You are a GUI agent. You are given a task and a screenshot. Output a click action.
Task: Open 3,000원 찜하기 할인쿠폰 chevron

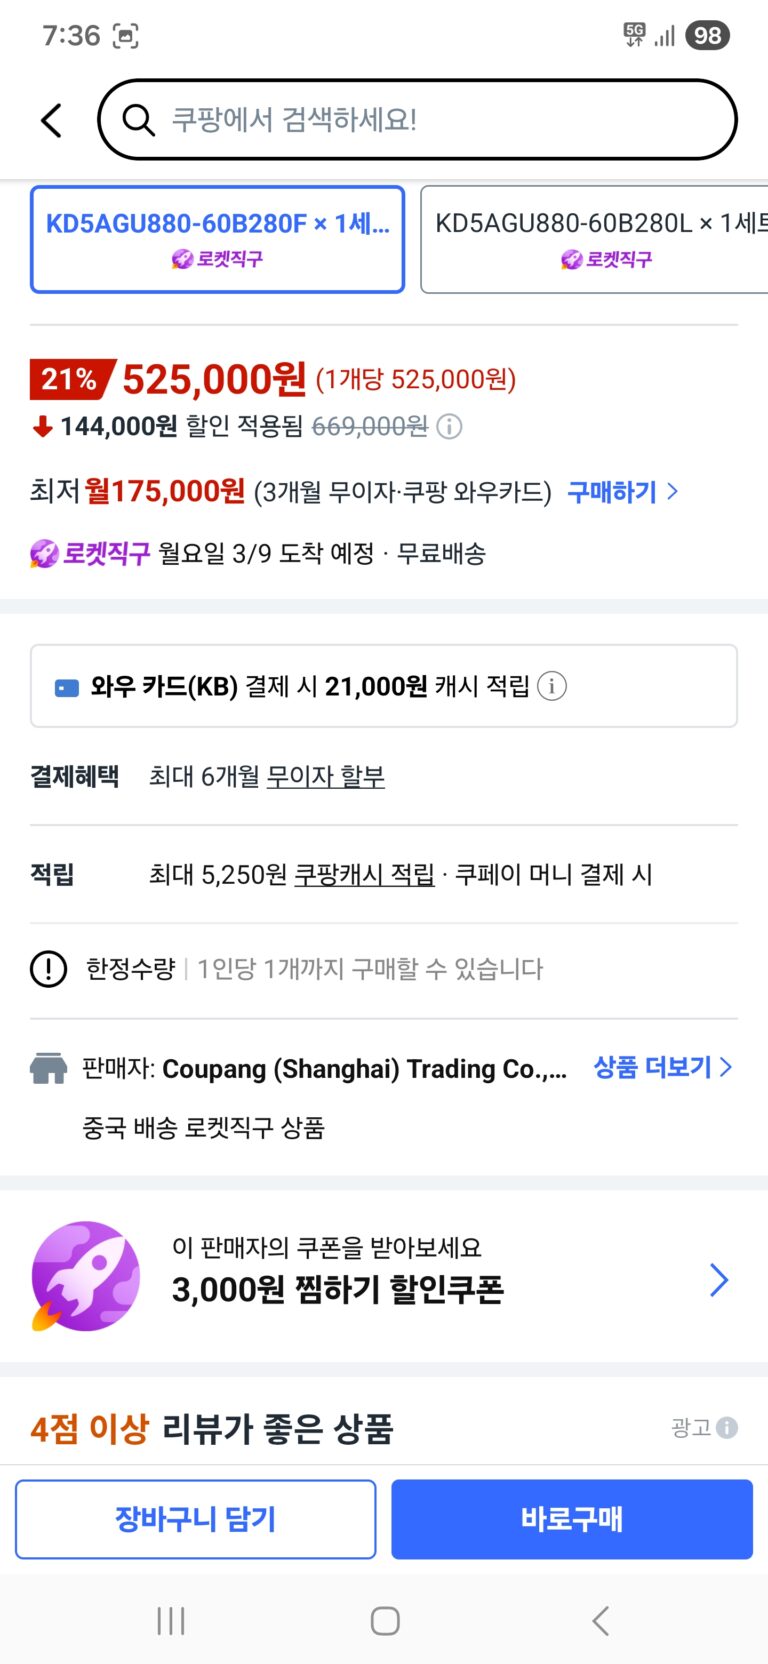pyautogui.click(x=718, y=1280)
